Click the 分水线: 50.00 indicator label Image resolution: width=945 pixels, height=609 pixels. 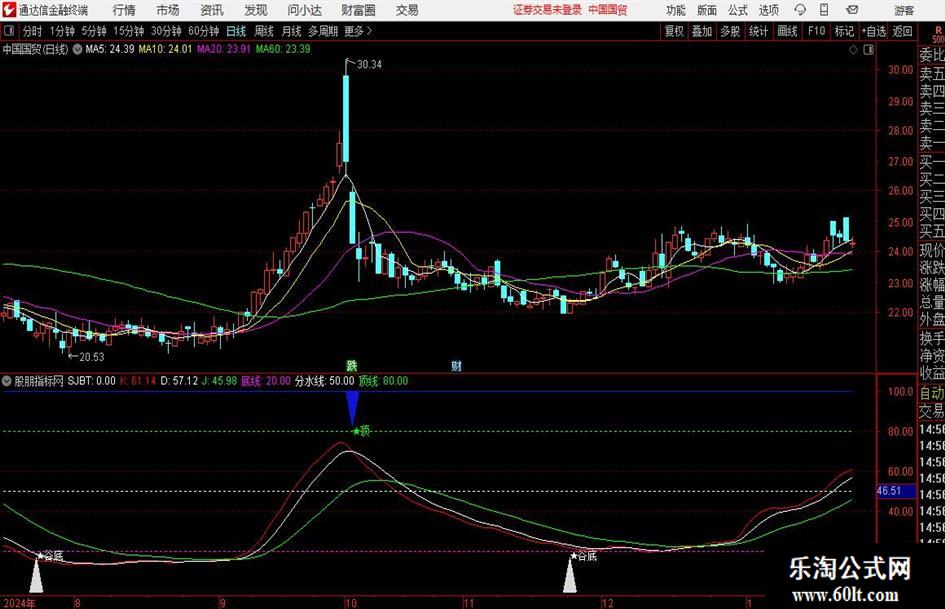(324, 381)
